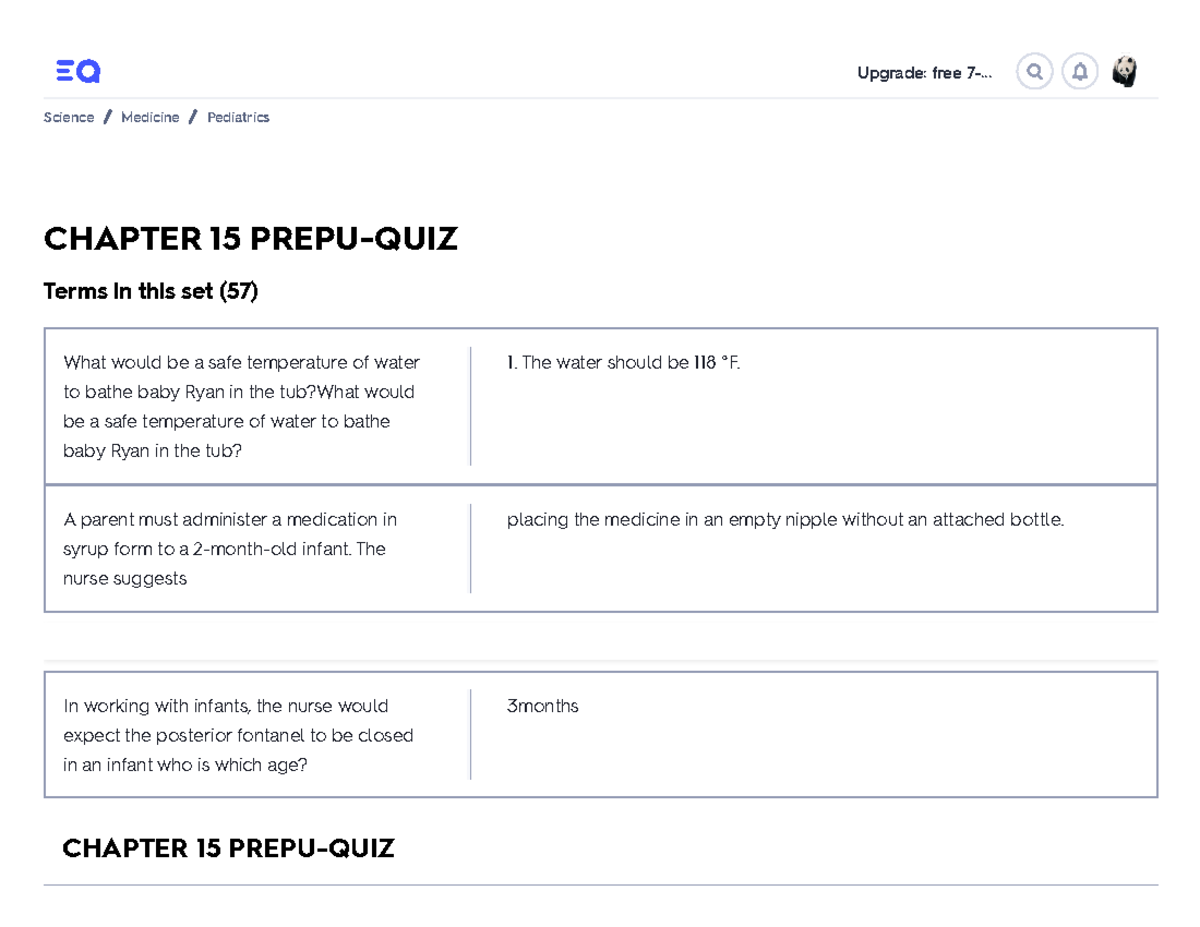
Task: Click the lower CHAPTER 15 PREPU-QUIZ heading
Action: 229,848
